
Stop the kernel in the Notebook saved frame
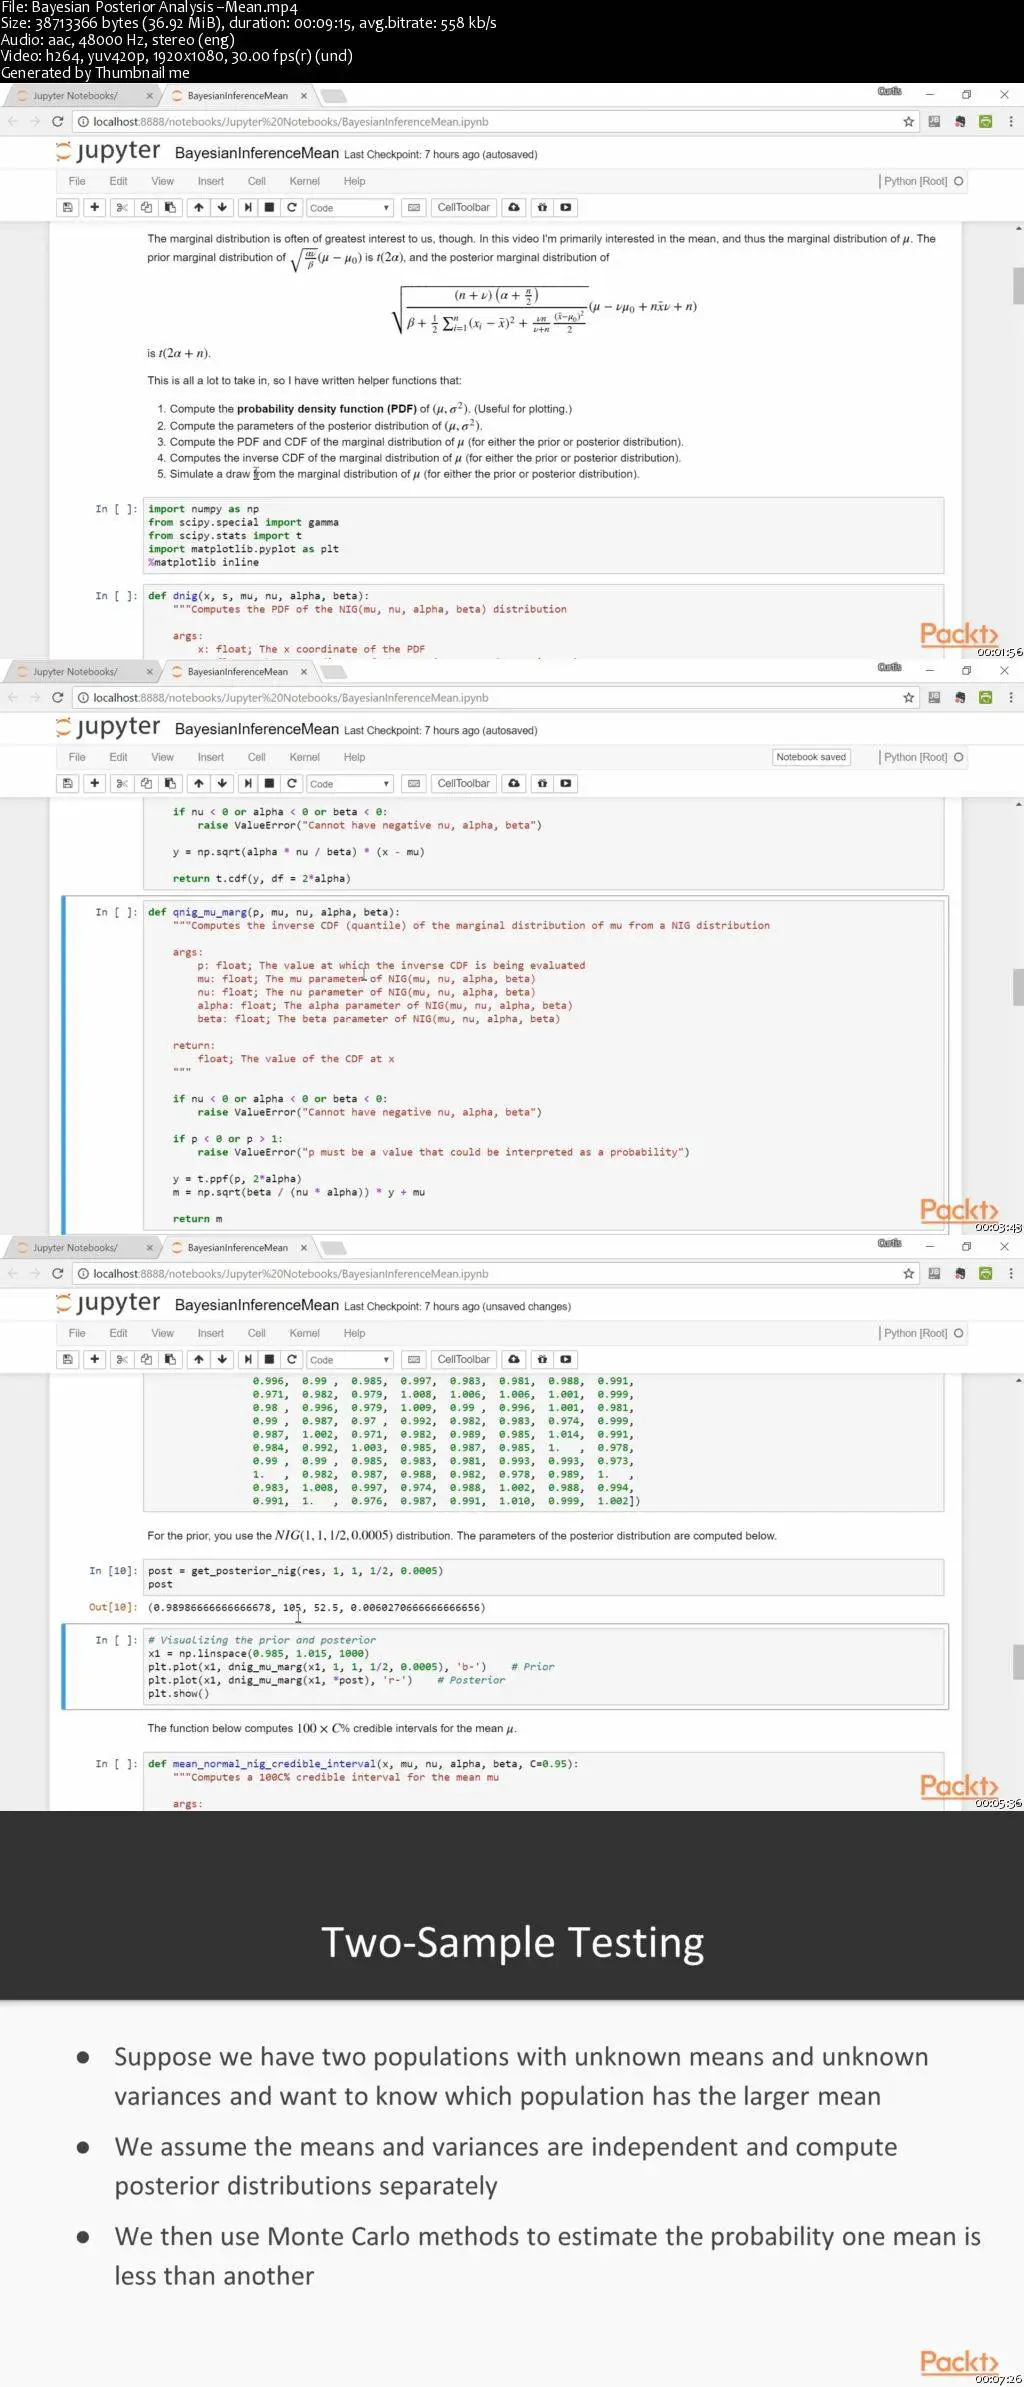point(269,784)
